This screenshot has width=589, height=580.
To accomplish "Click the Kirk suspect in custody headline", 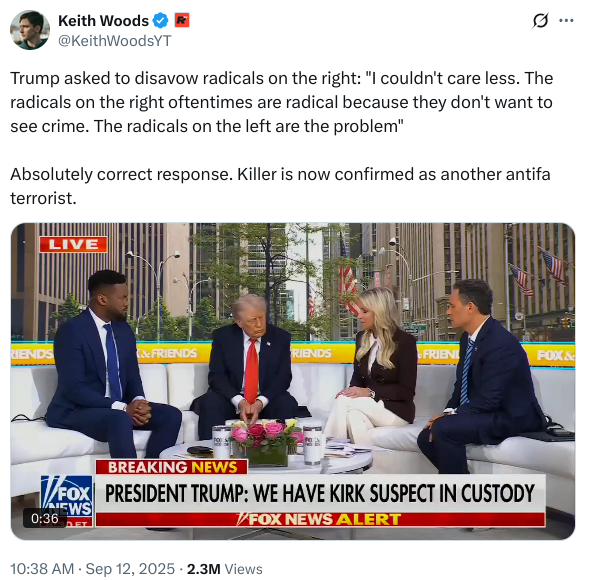I will point(320,493).
